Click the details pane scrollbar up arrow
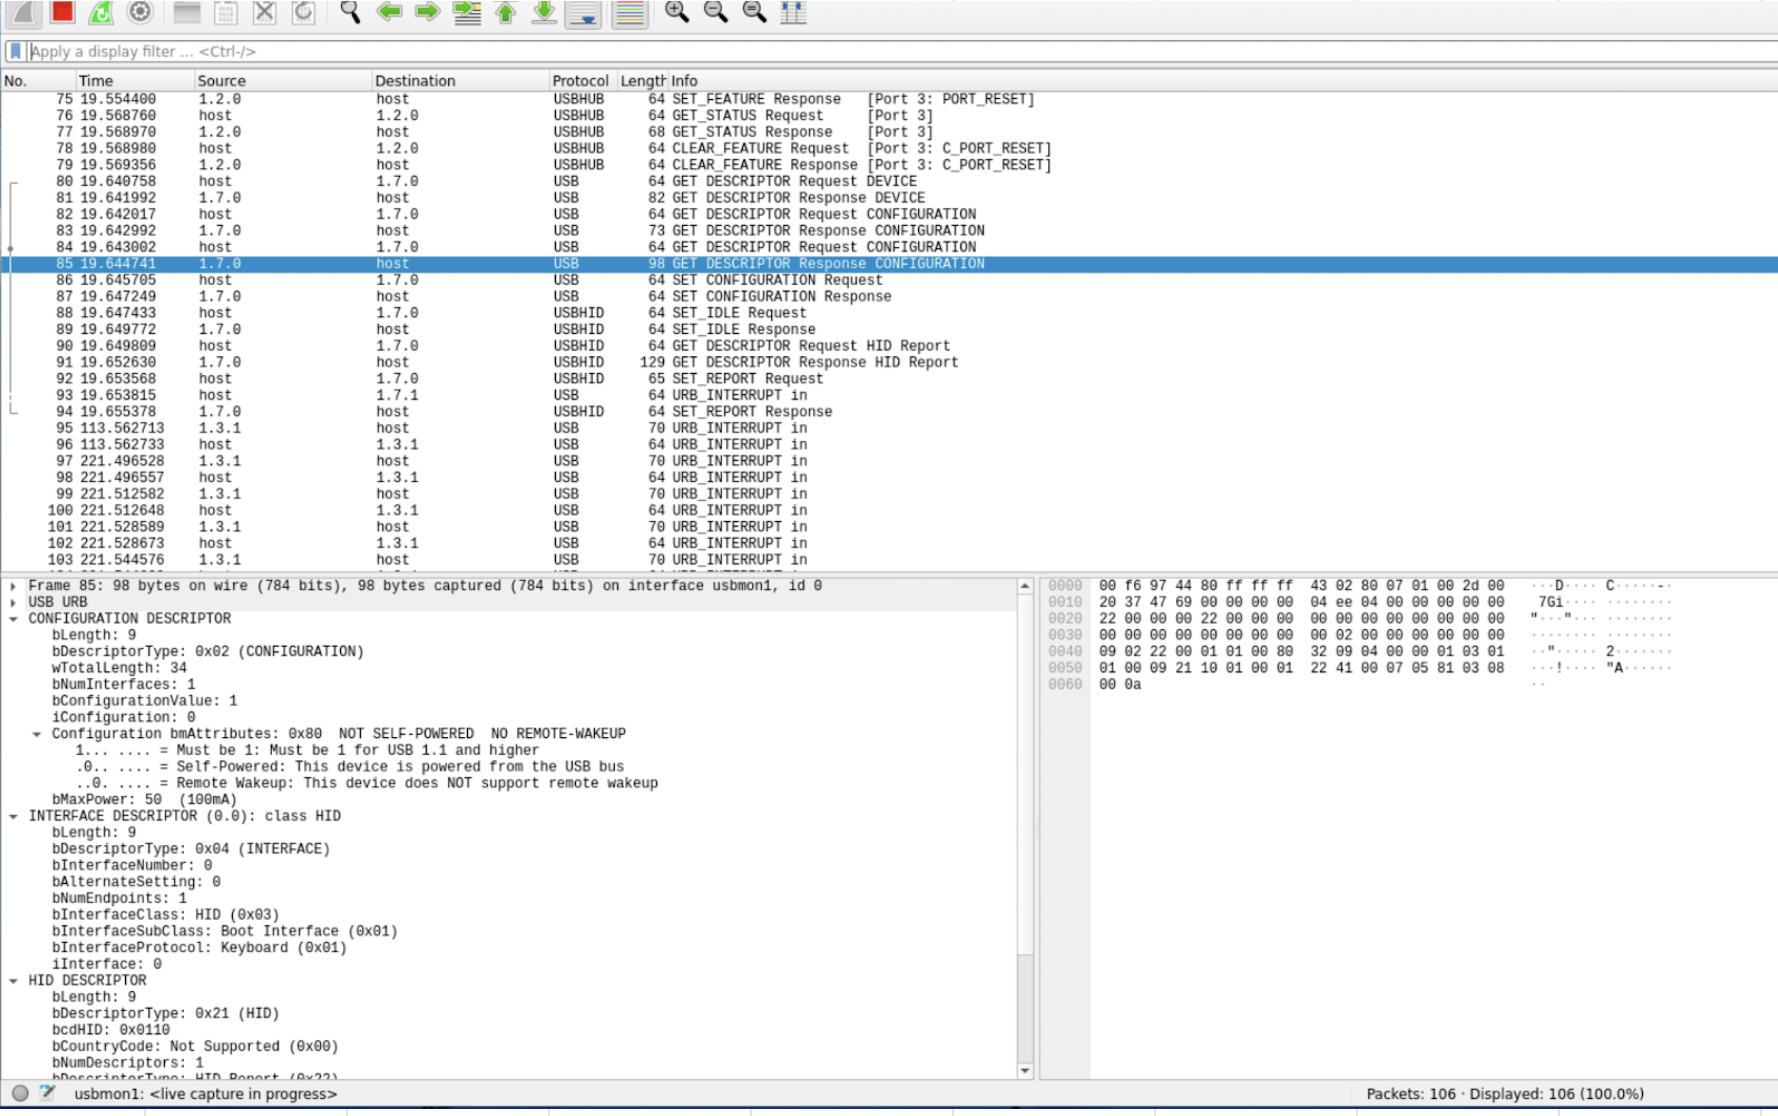The width and height of the screenshot is (1778, 1116). (x=1025, y=587)
